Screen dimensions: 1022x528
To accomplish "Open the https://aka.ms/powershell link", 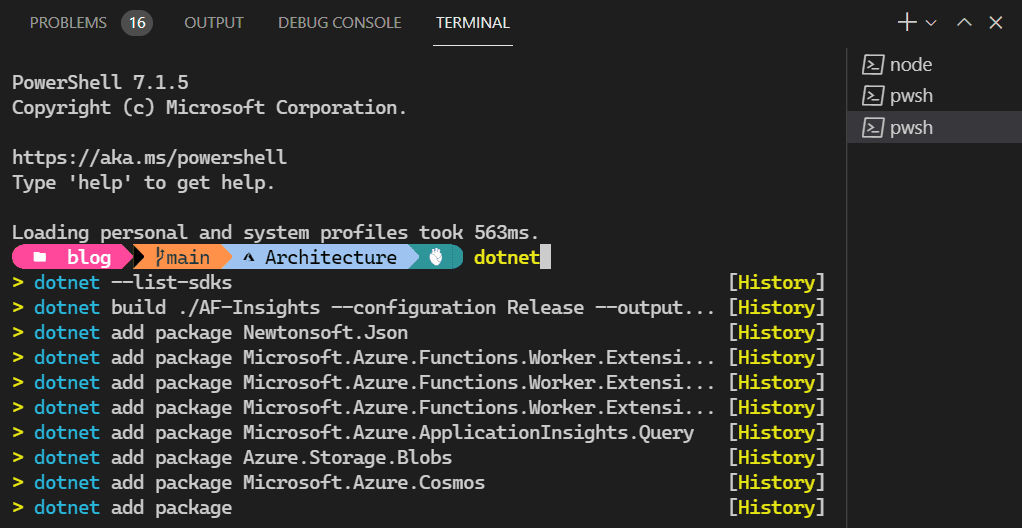I will click(x=149, y=158).
